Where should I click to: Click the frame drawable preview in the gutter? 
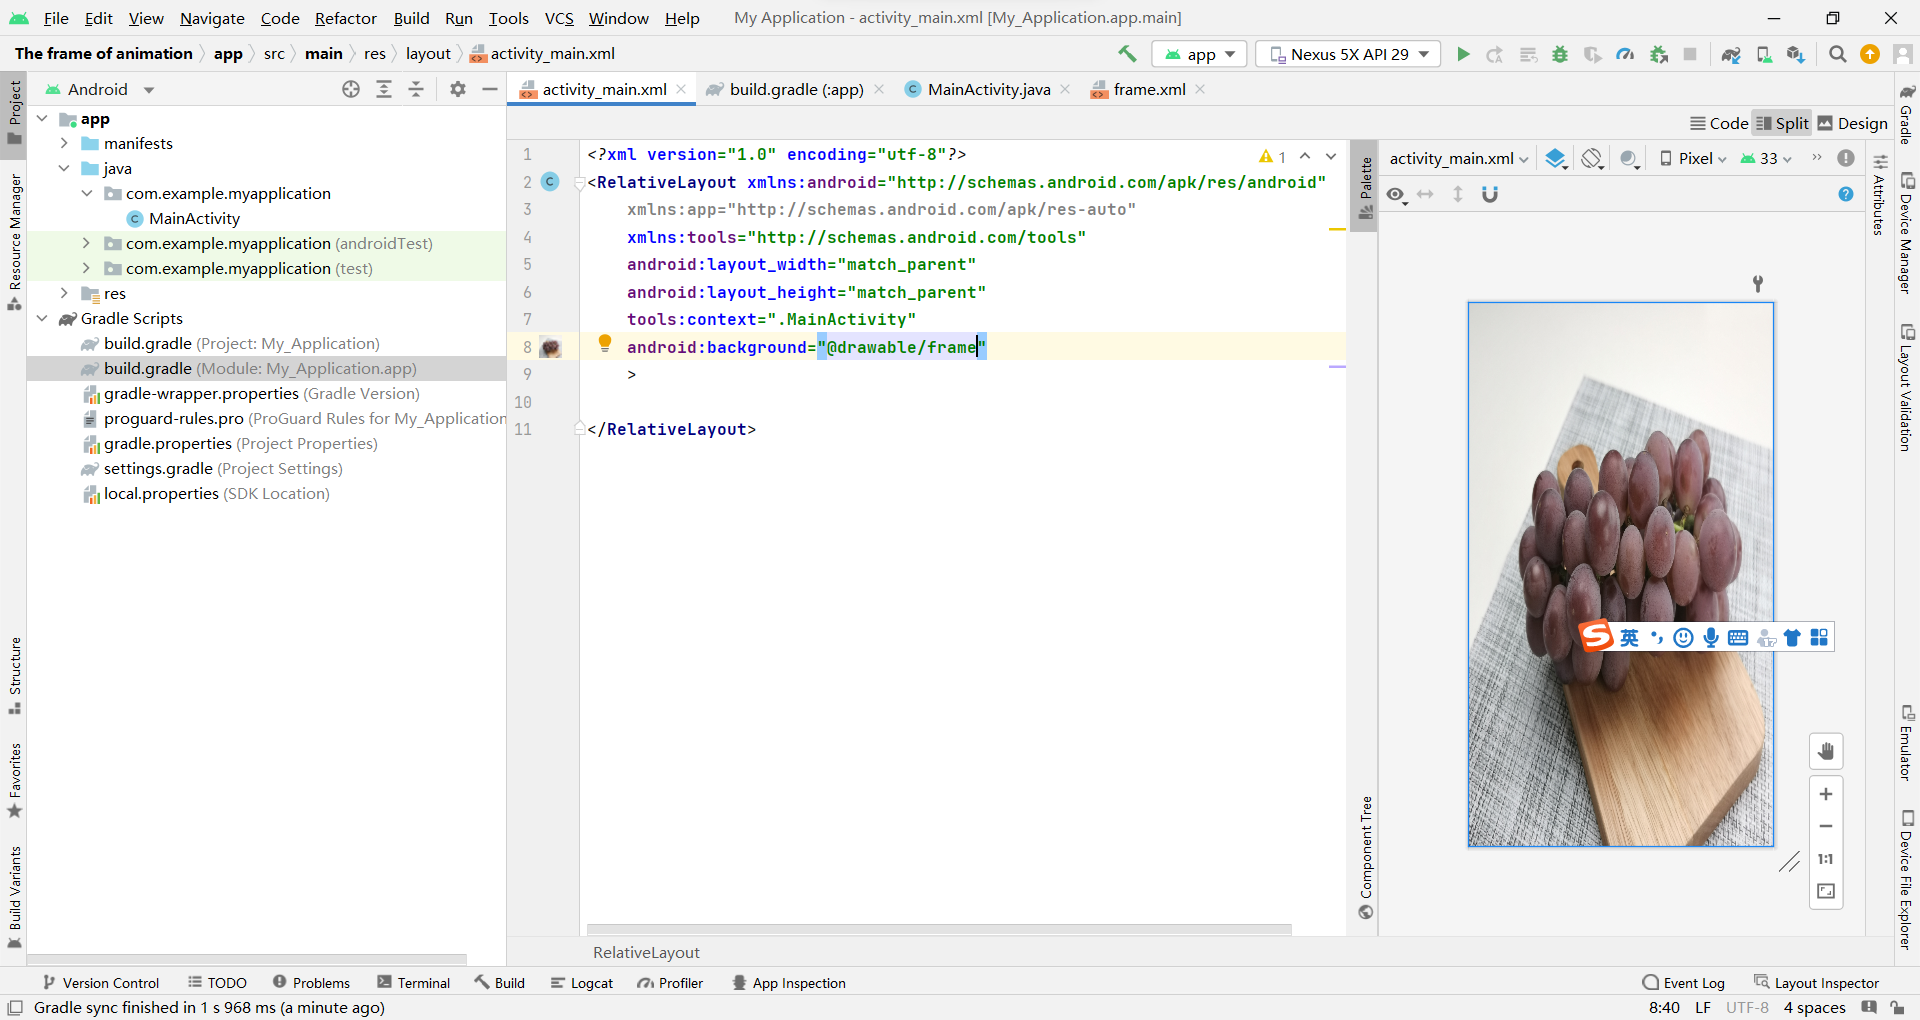(x=552, y=347)
